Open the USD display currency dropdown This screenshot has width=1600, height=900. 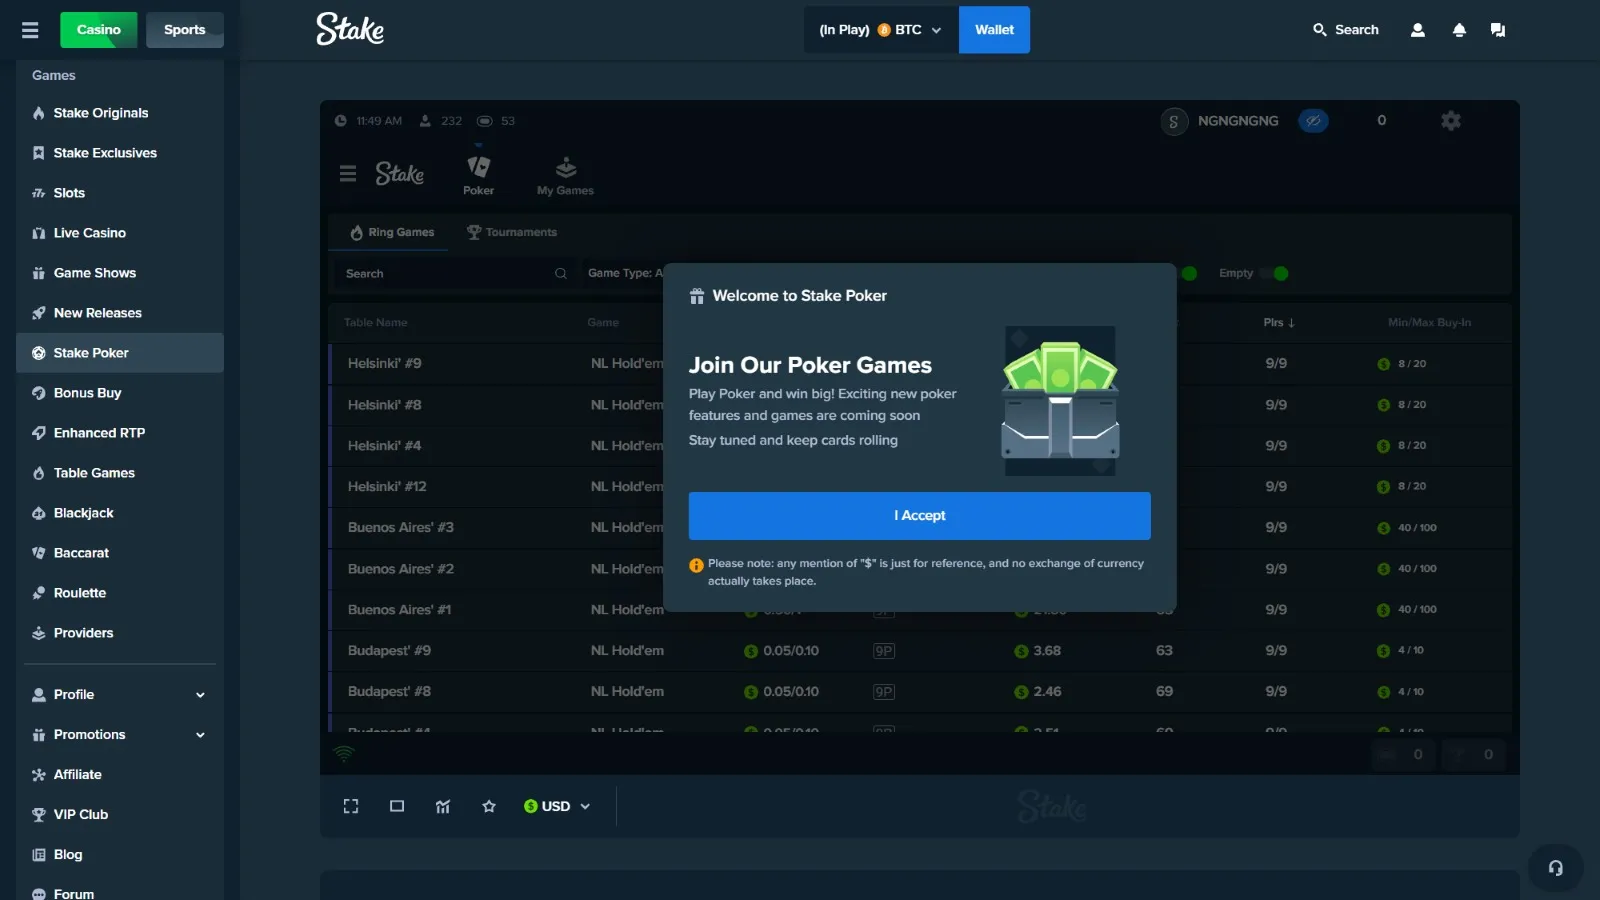point(557,806)
